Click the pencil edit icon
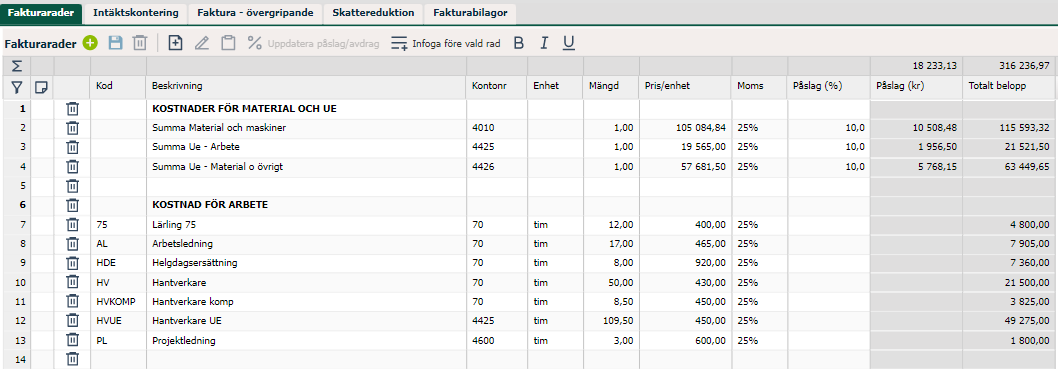Screen dimensions: 1058x369 (x=202, y=43)
